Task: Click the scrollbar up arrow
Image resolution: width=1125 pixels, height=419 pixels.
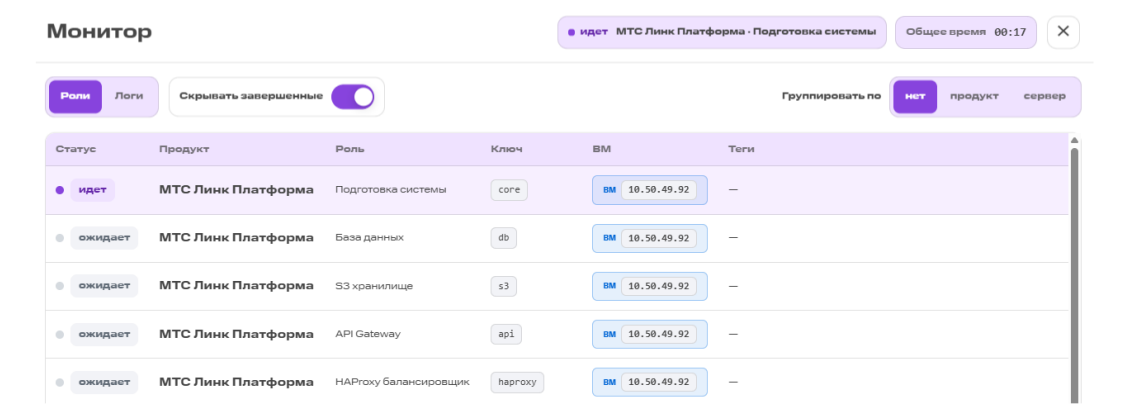Action: tap(1074, 140)
